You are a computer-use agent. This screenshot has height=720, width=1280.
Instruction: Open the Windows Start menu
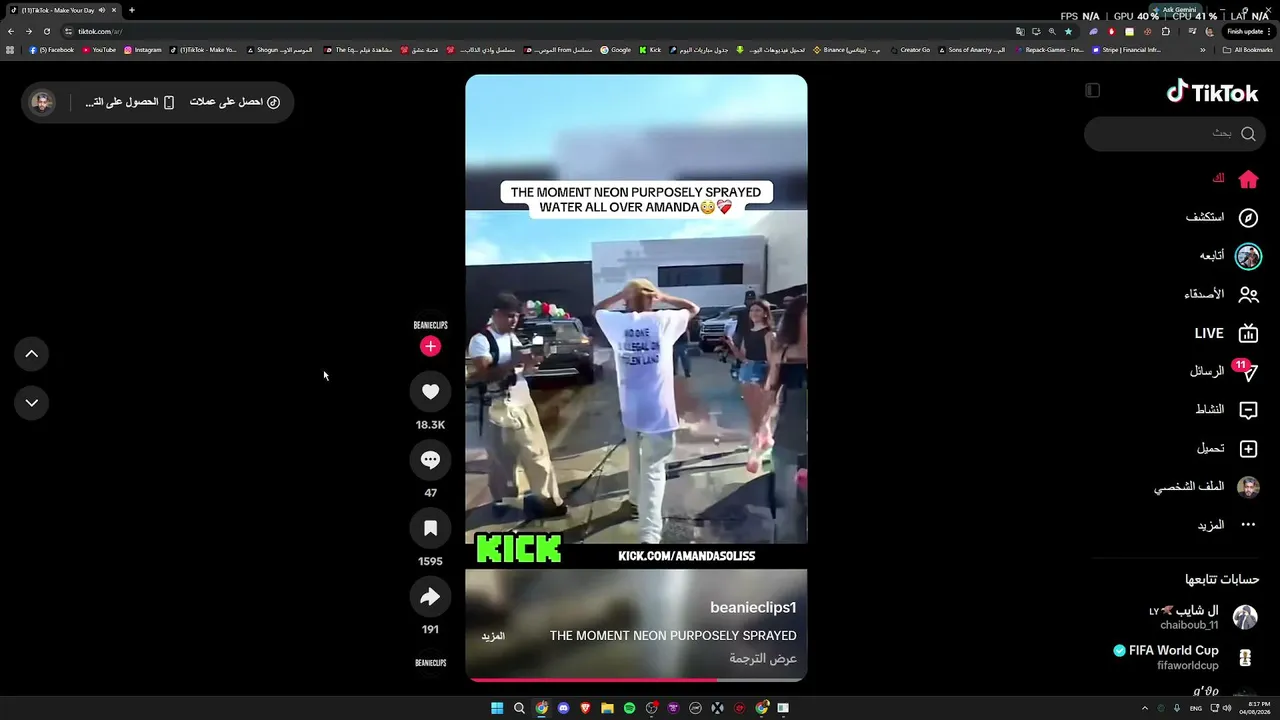point(497,708)
